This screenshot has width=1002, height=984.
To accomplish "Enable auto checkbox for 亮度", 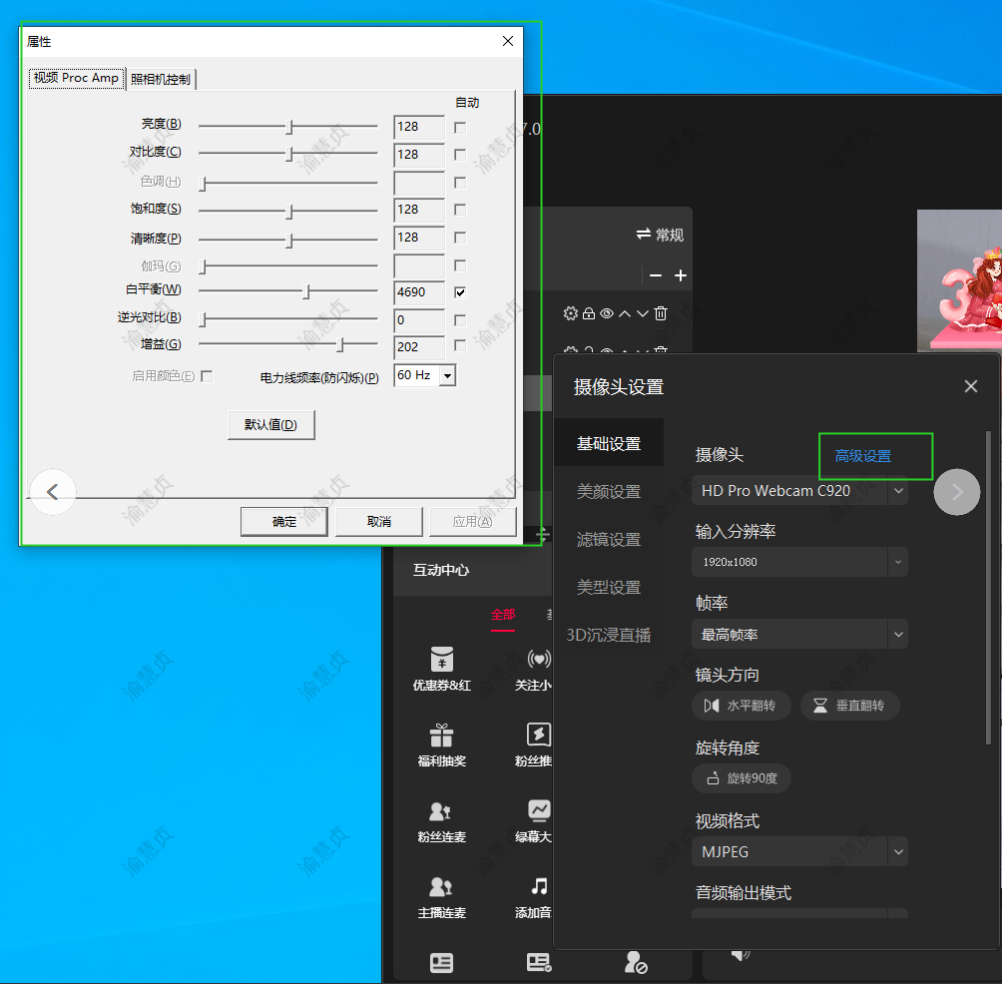I will pyautogui.click(x=460, y=127).
